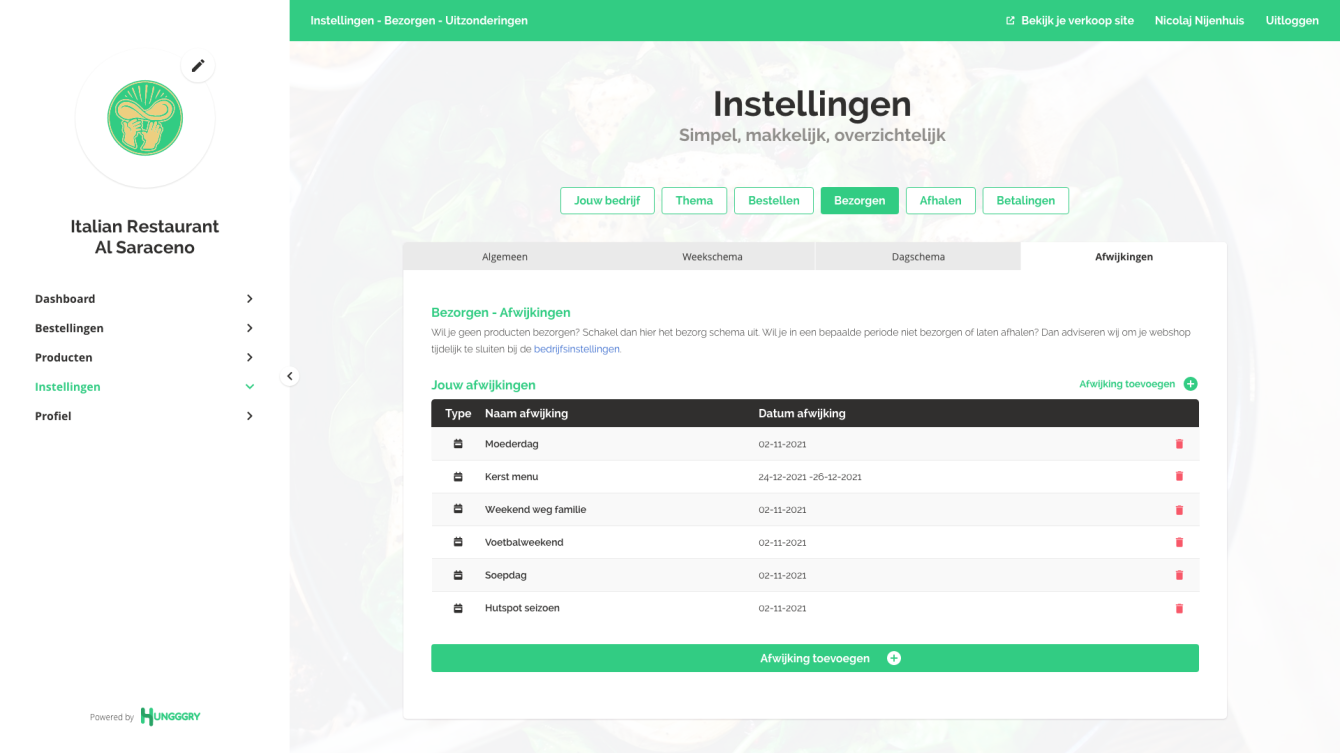Switch to the Weekschema tab

(x=712, y=256)
